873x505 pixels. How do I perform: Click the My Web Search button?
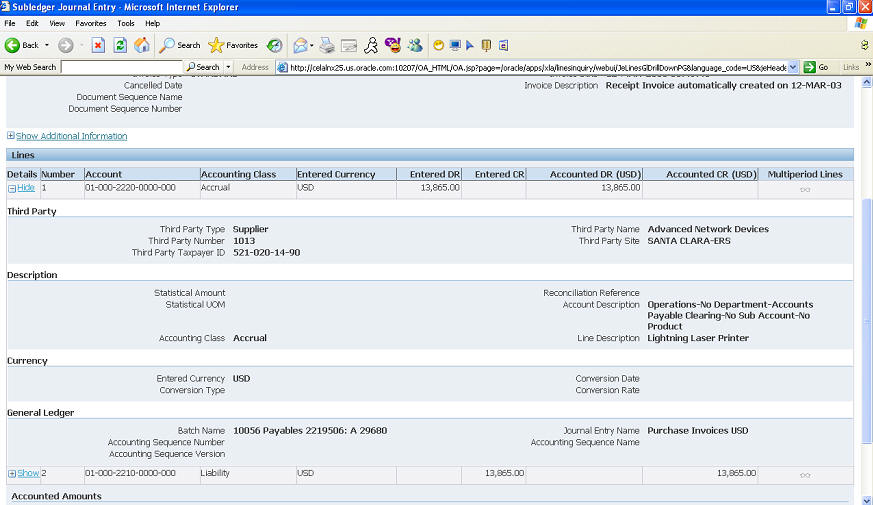click(201, 67)
